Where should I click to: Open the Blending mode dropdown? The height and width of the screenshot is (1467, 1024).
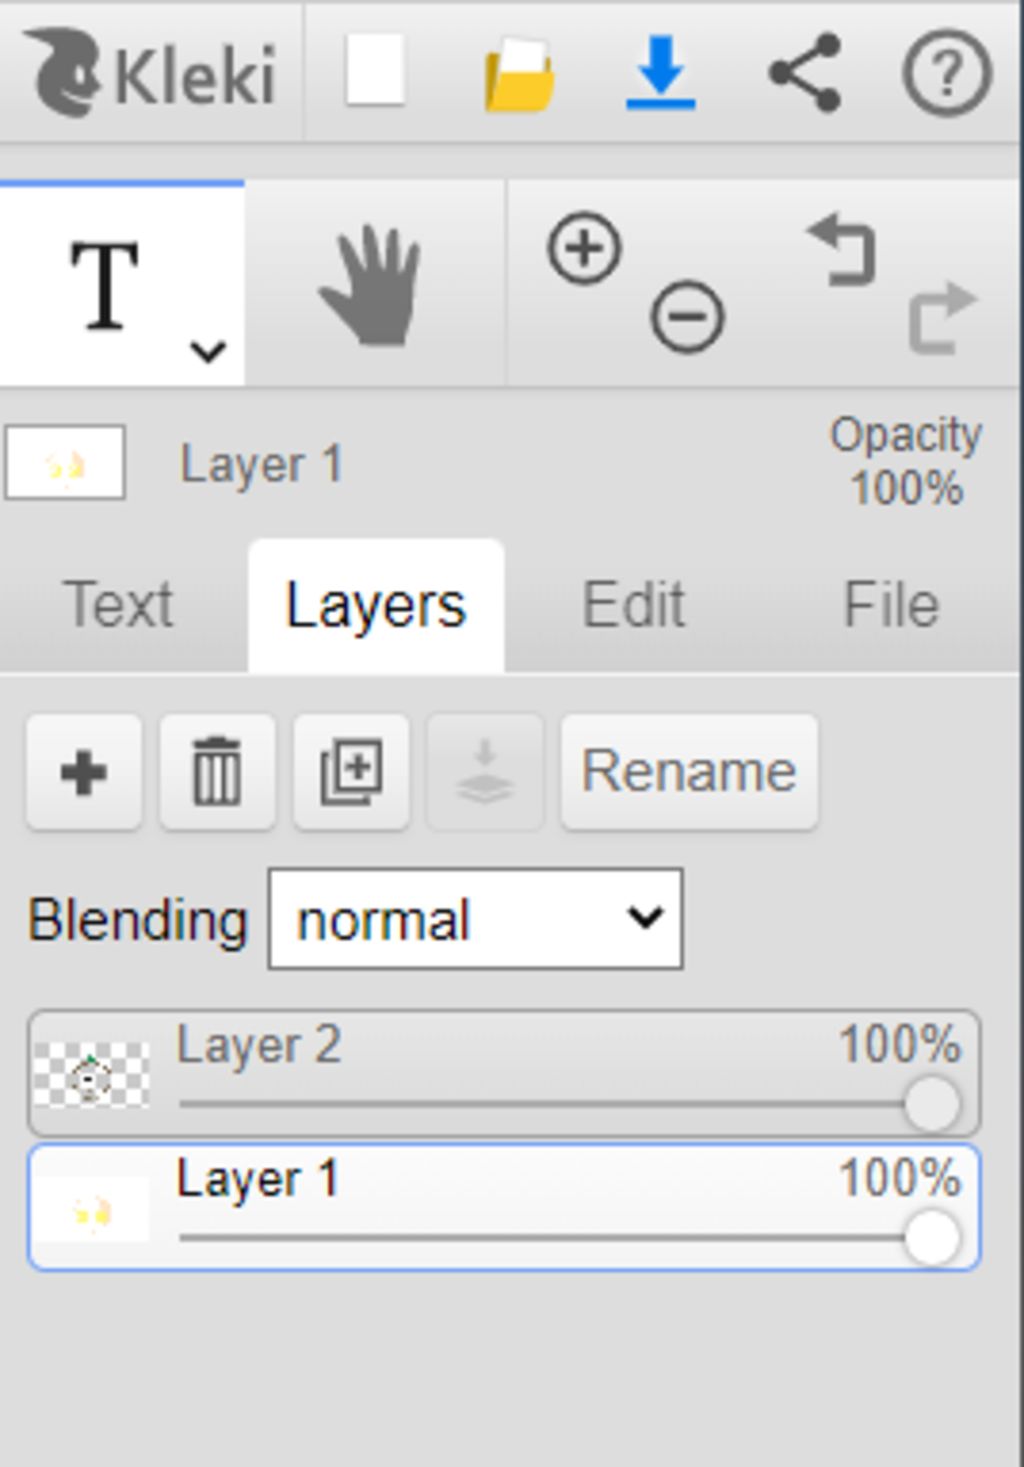point(475,919)
